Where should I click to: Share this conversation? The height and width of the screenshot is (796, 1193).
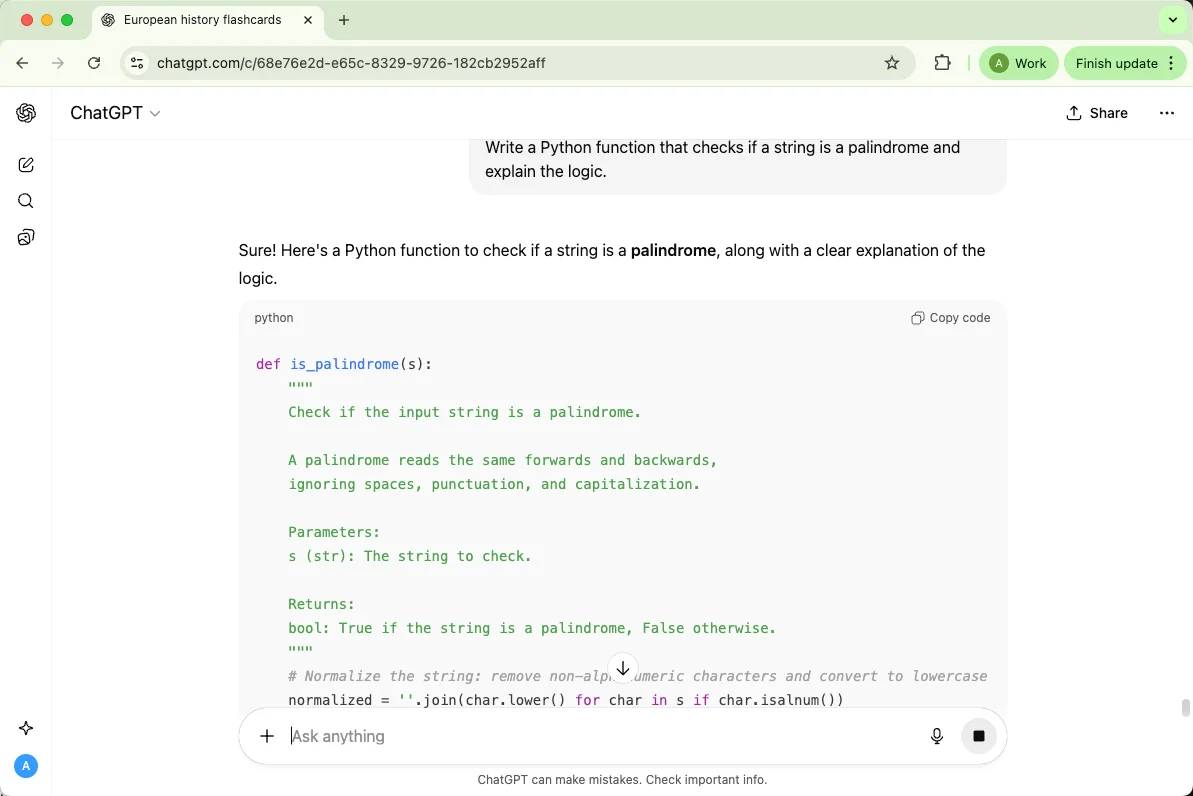click(1097, 113)
